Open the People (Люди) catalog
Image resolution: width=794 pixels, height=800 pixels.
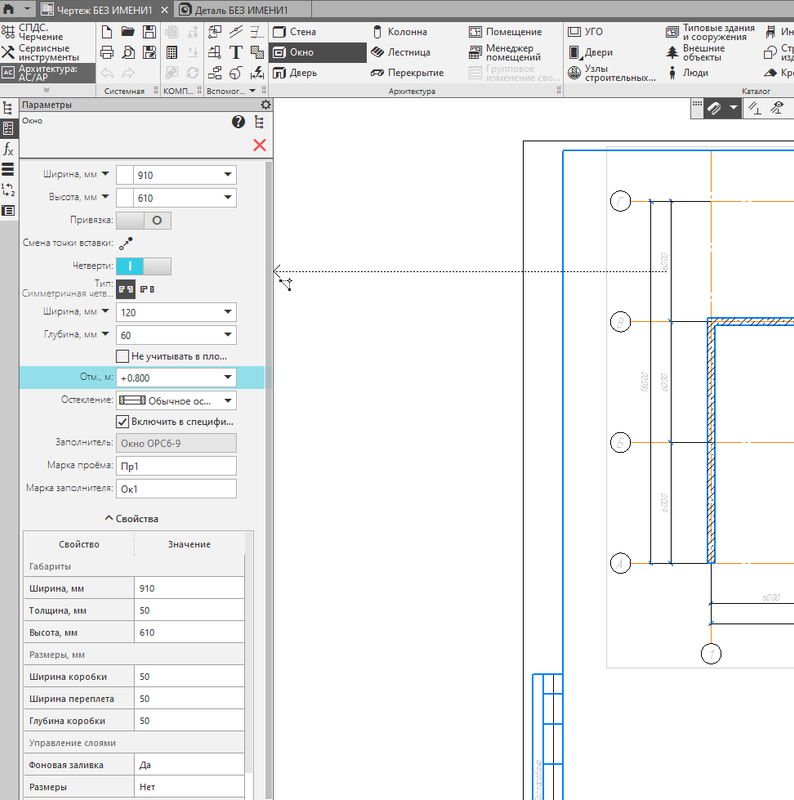pyautogui.click(x=687, y=73)
